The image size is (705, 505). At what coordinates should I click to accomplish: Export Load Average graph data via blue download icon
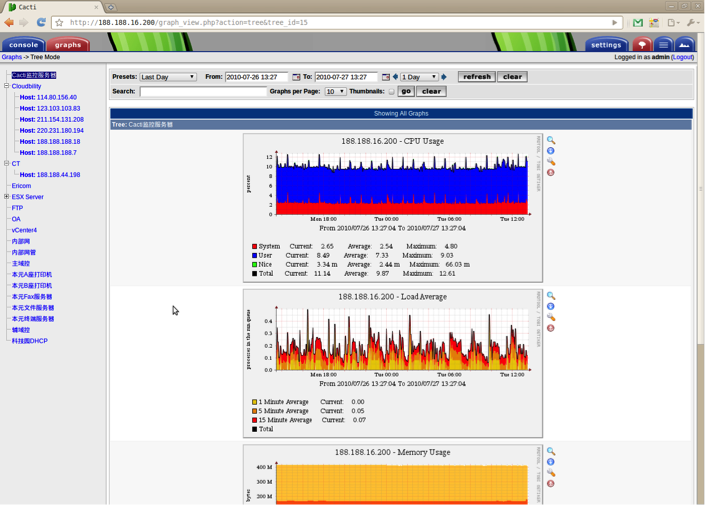[550, 306]
